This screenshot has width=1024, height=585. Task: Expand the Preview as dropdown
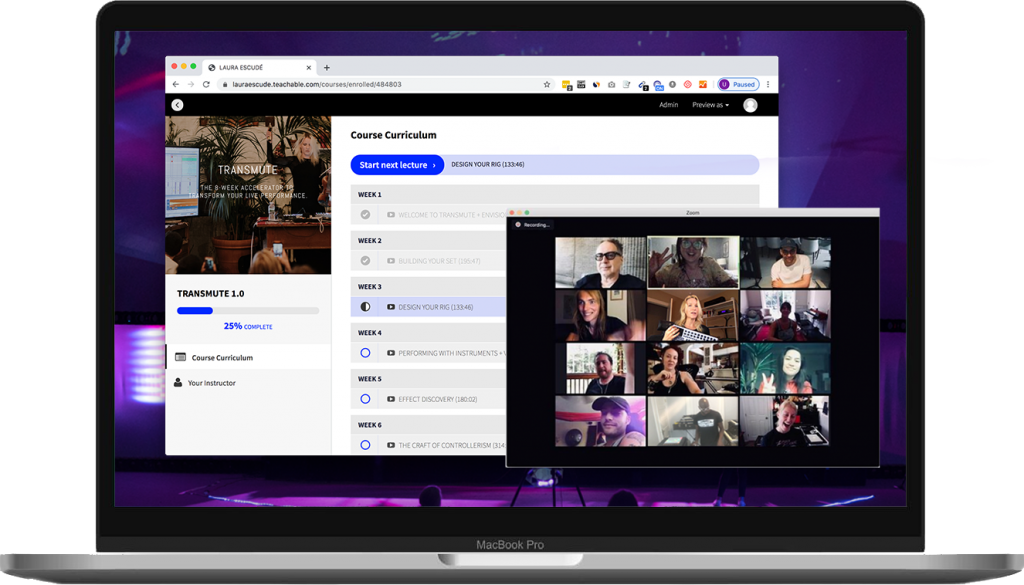[711, 104]
